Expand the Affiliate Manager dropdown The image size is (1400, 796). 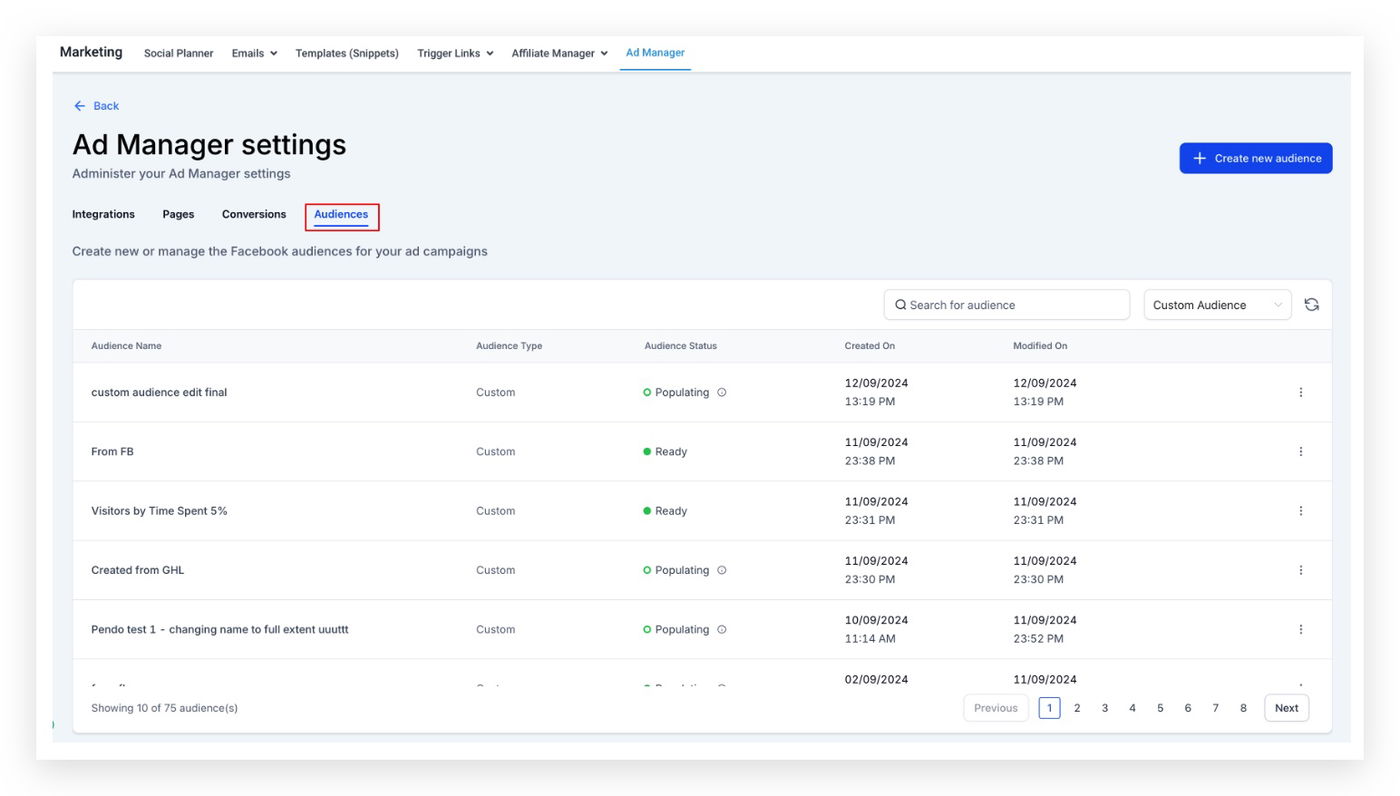click(x=559, y=53)
